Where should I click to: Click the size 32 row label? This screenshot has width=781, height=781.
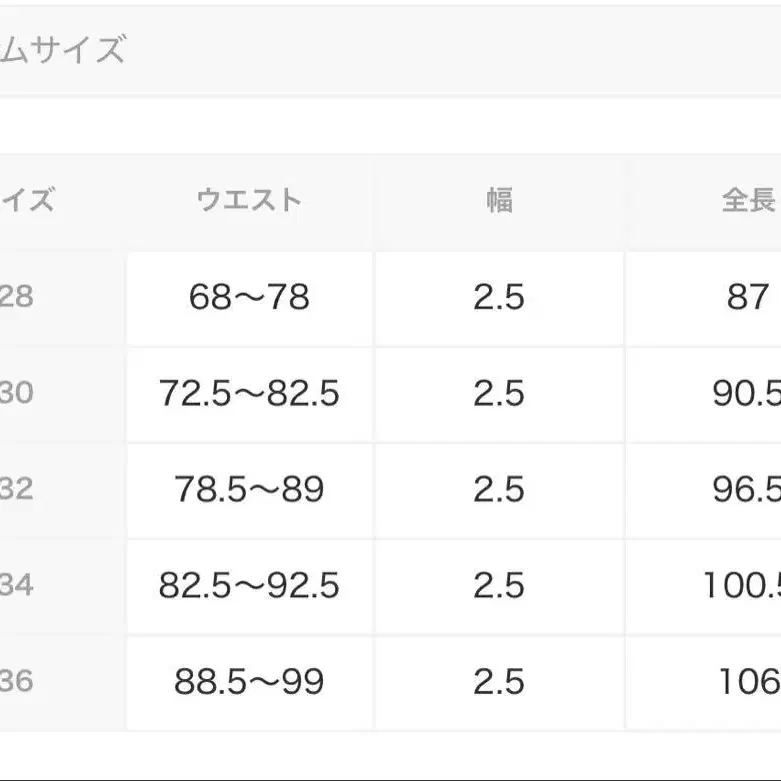pos(17,489)
